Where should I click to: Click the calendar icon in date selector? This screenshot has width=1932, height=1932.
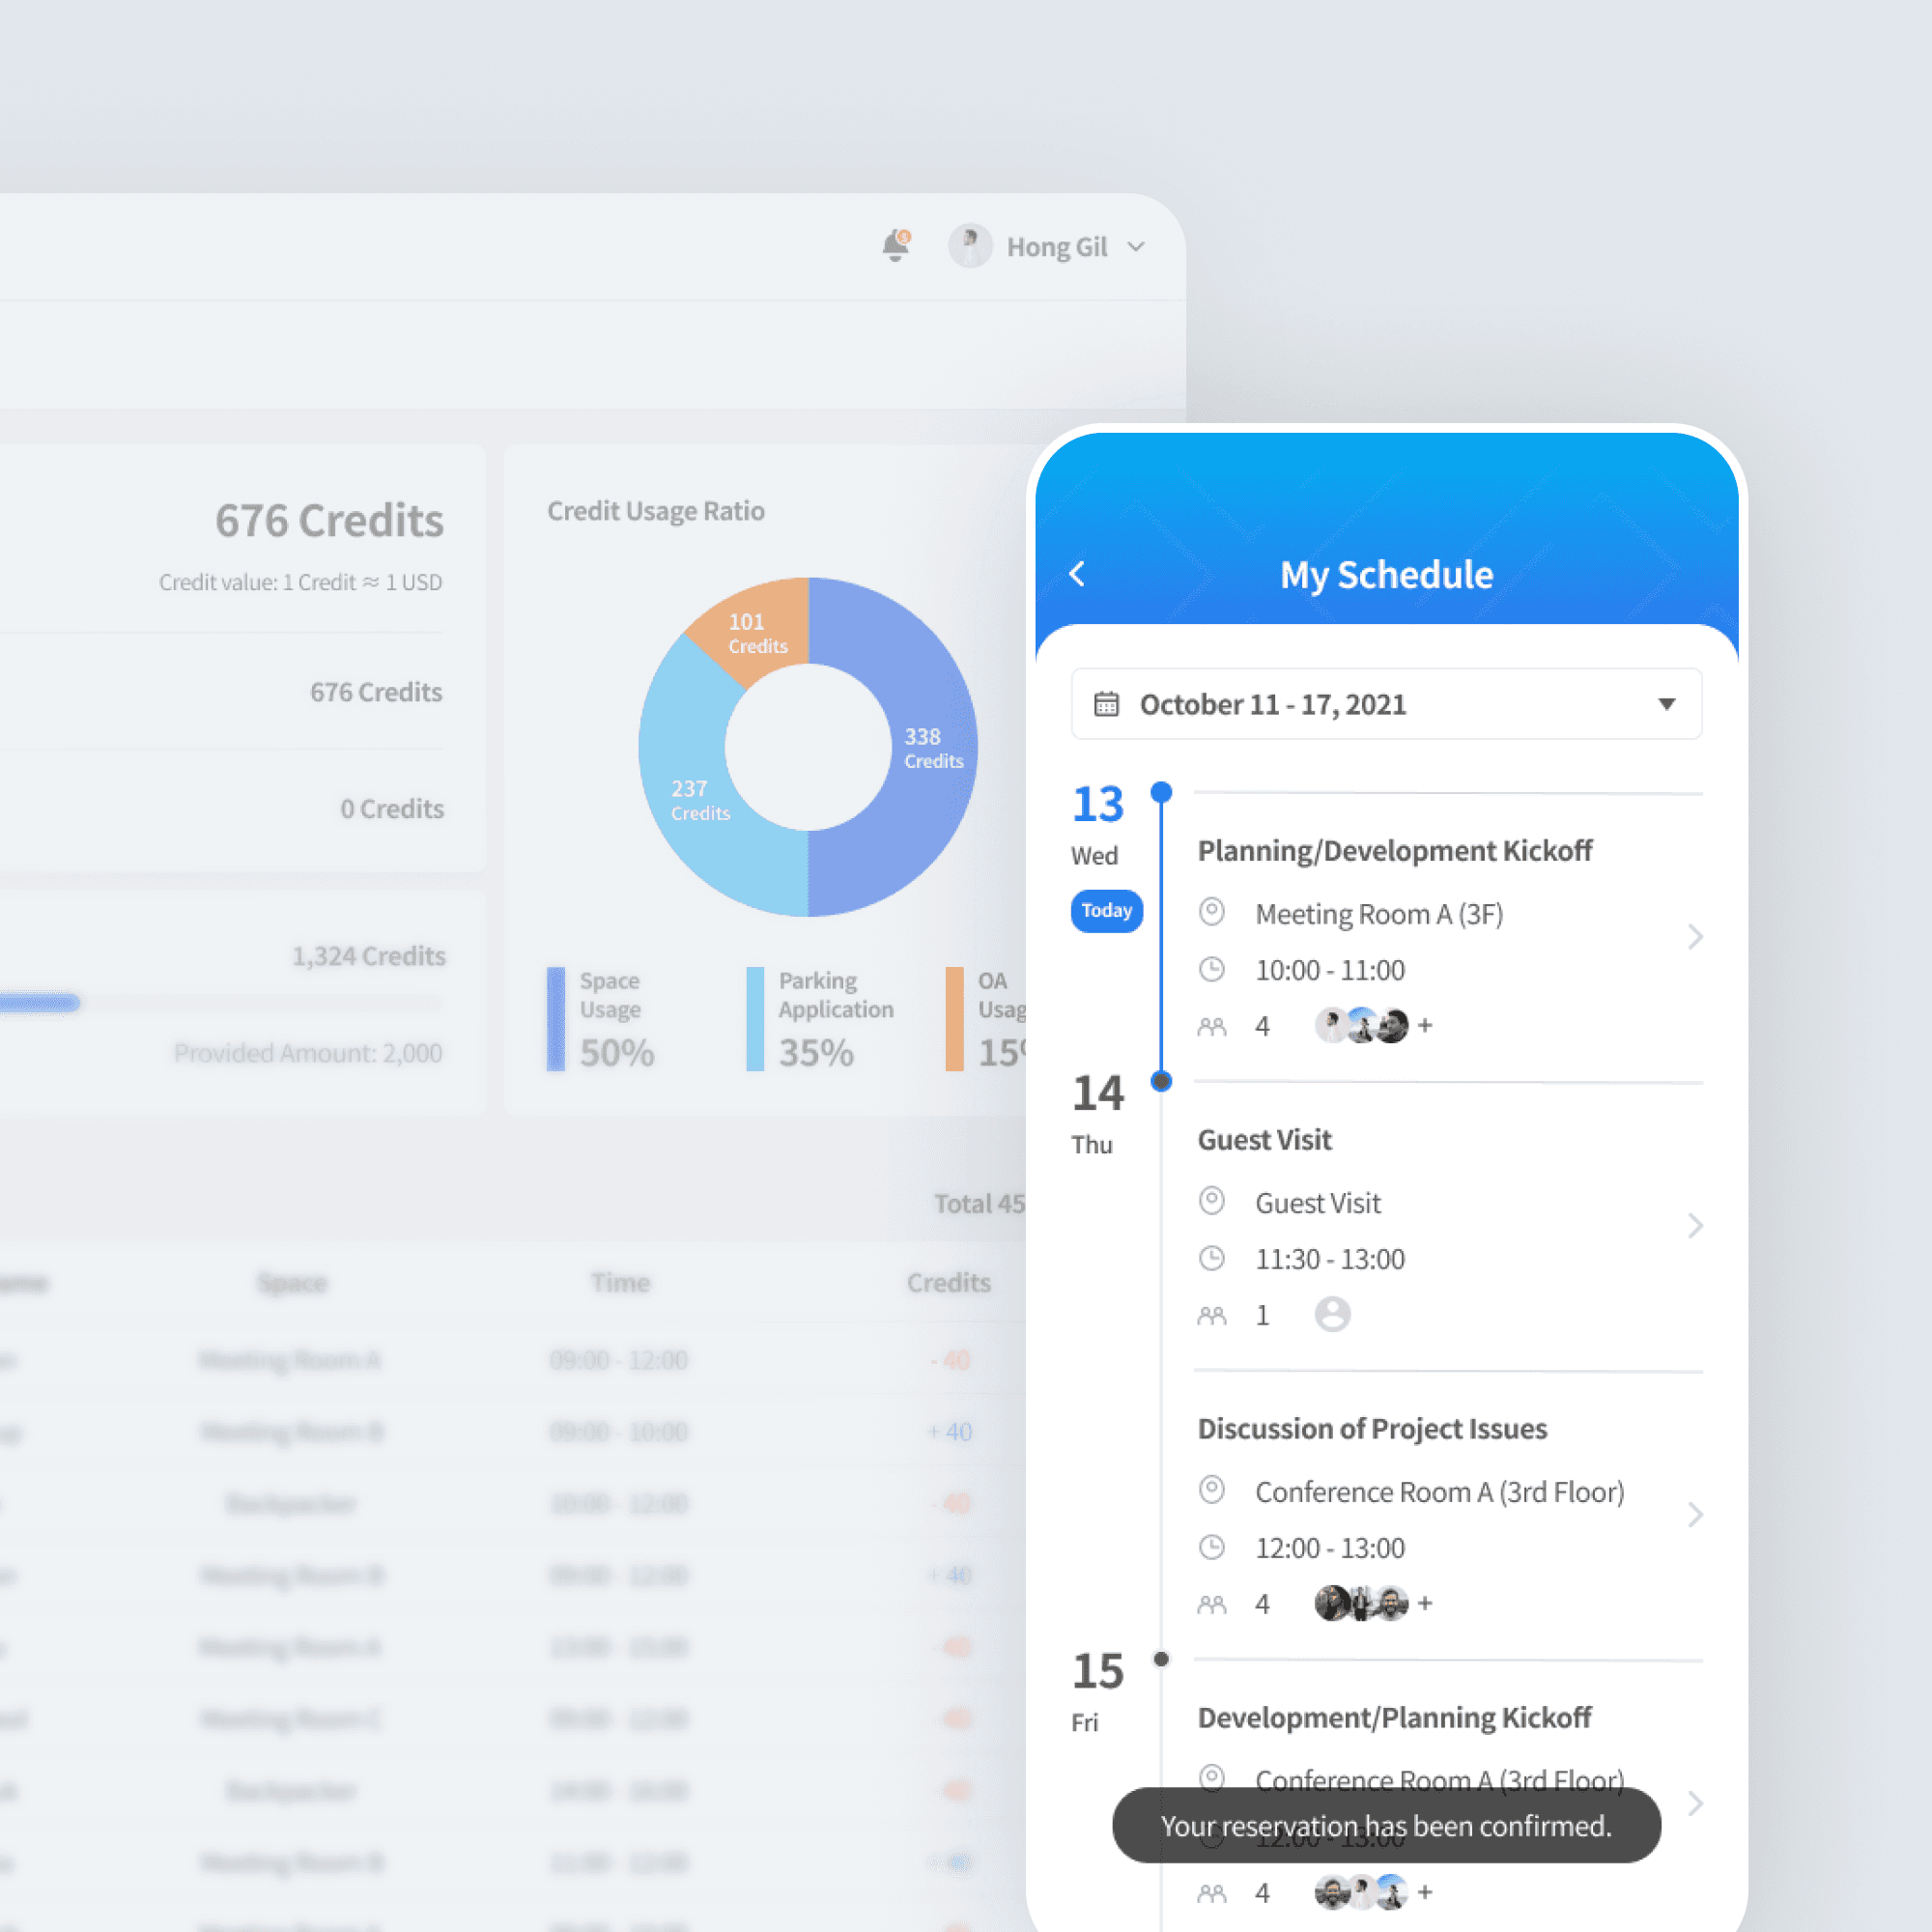(x=1106, y=704)
